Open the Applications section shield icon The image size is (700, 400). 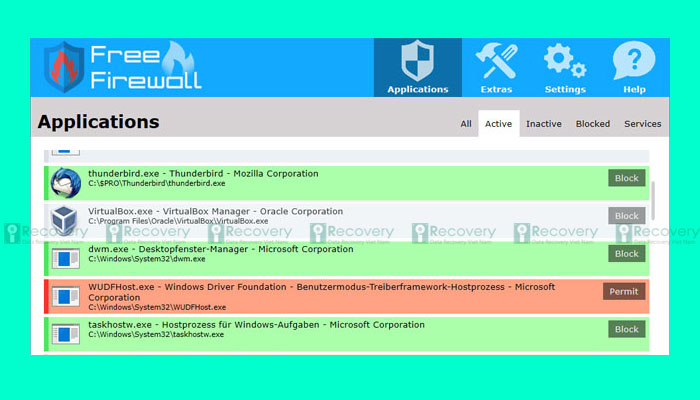(417, 61)
